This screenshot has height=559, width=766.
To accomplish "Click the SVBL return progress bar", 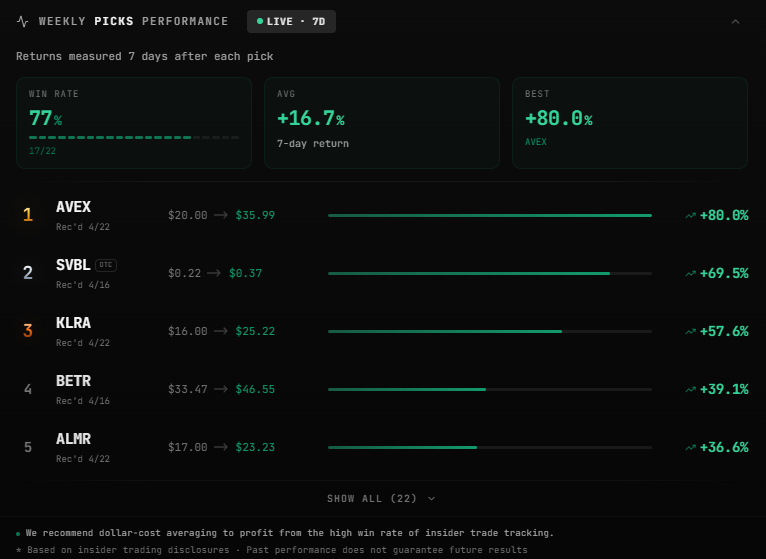I will tap(489, 273).
